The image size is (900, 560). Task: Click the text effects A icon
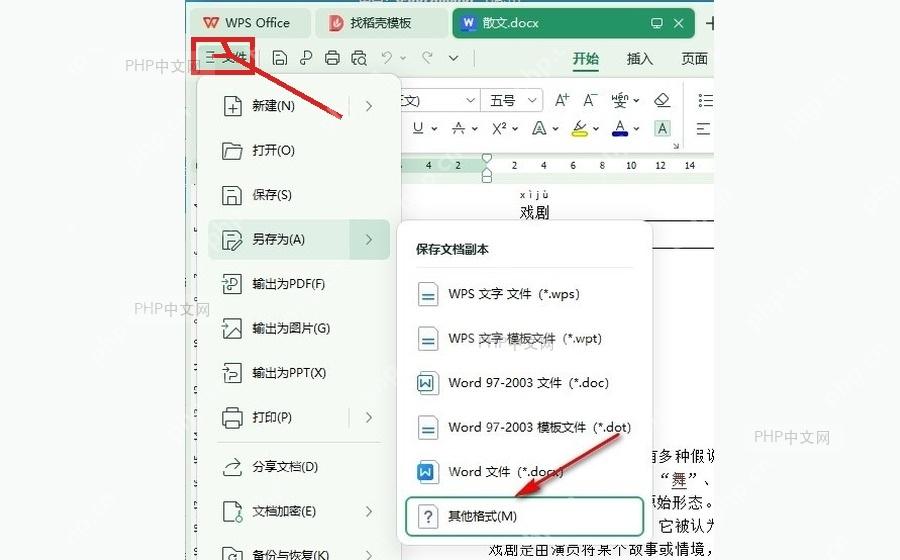(539, 128)
